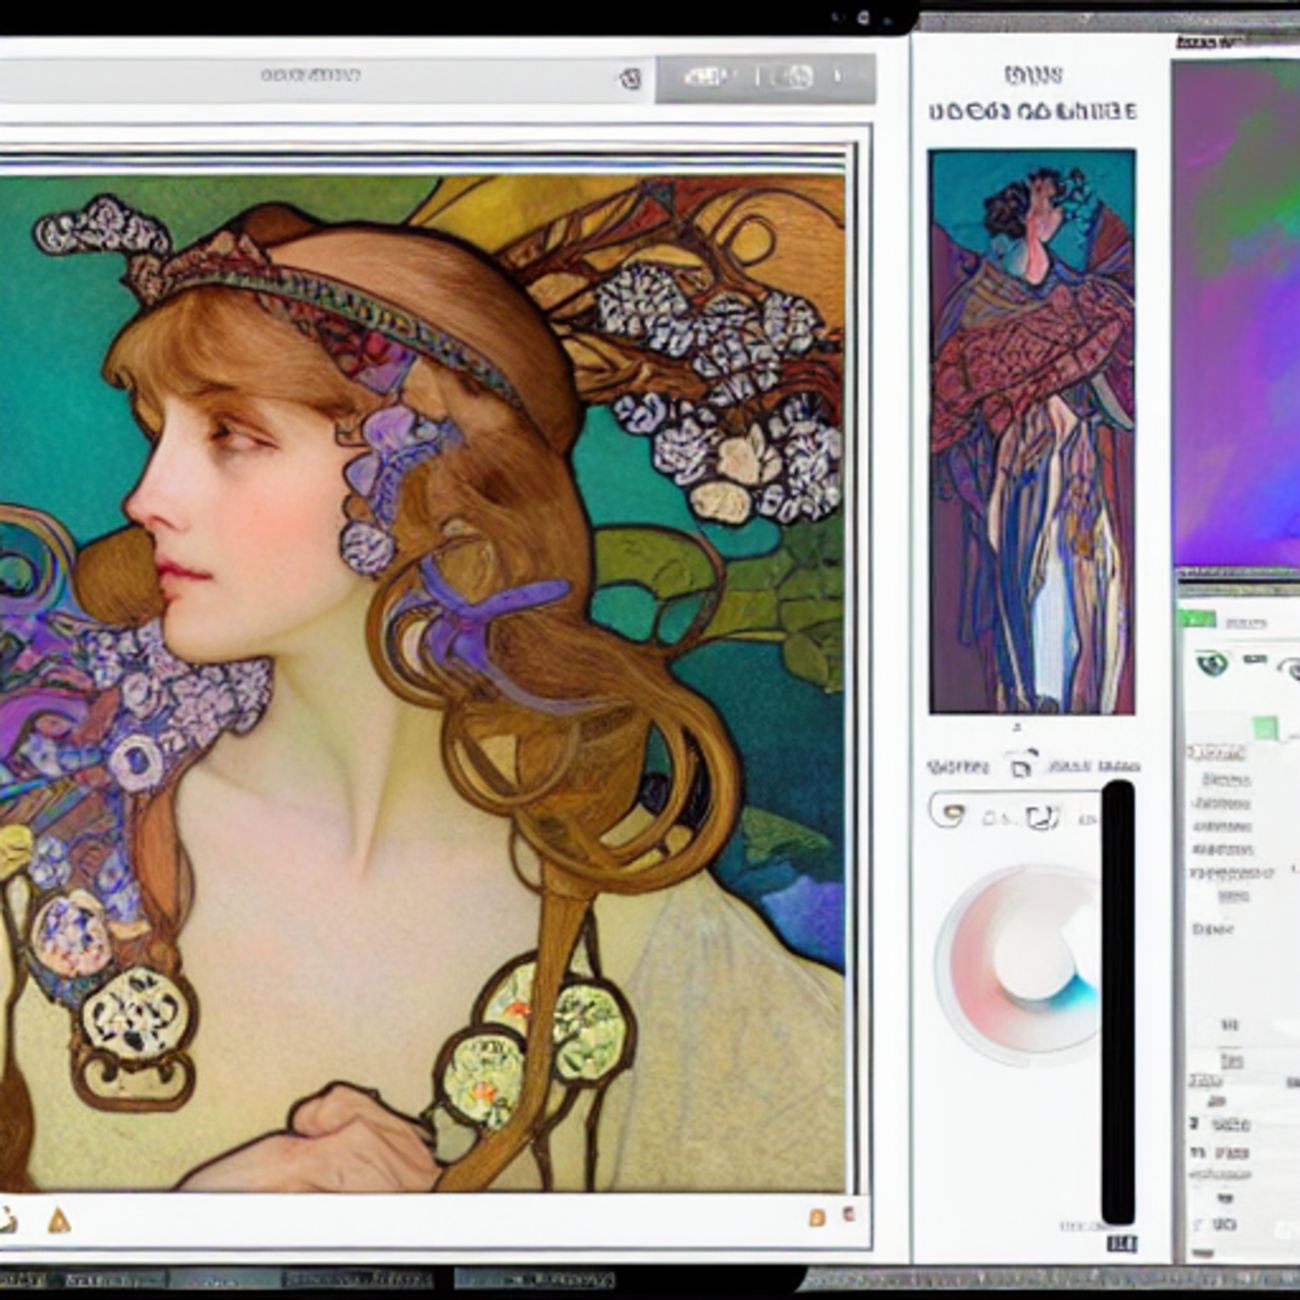
Task: Click the eye-shaped icon in the green-header panel
Action: point(1213,662)
